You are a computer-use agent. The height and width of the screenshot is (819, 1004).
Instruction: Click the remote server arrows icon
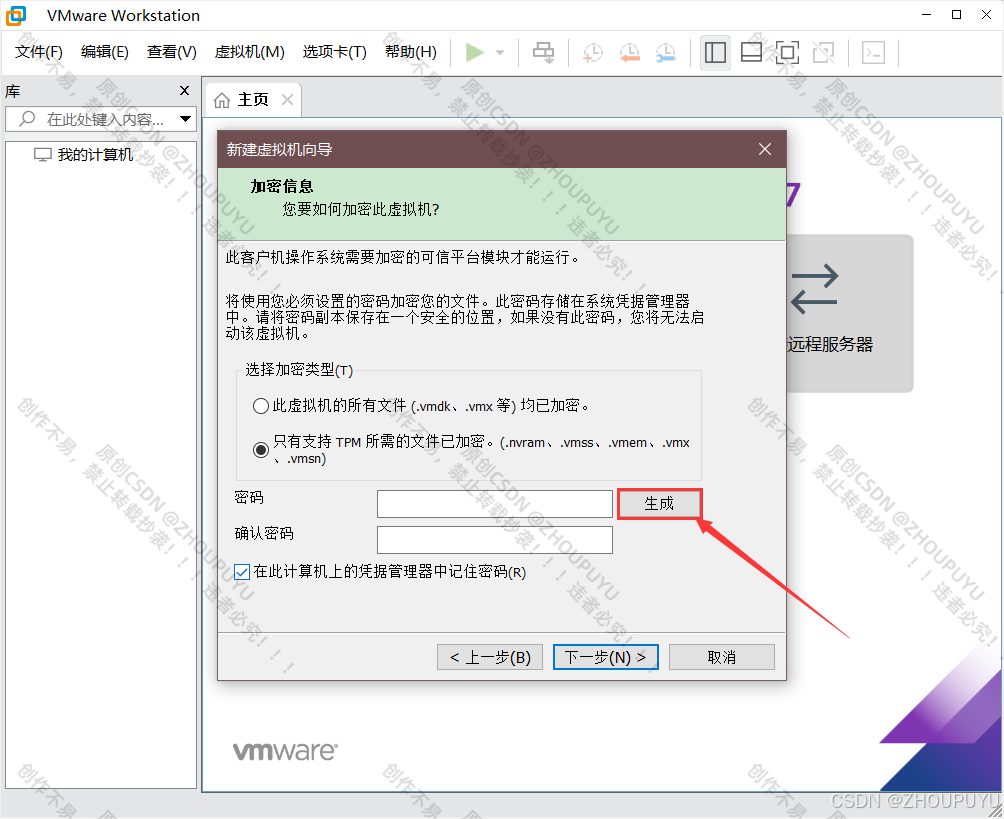(x=814, y=289)
